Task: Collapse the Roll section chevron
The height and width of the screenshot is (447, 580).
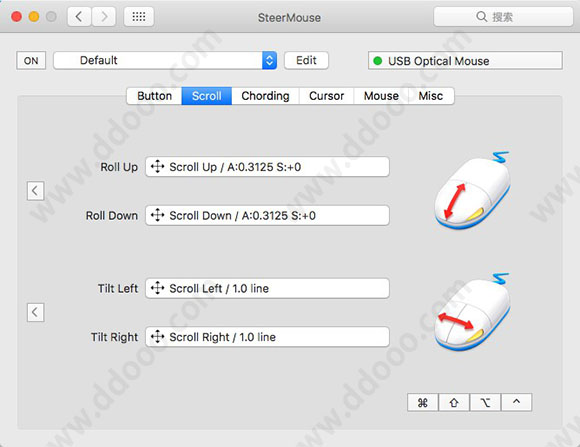Action: tap(36, 191)
